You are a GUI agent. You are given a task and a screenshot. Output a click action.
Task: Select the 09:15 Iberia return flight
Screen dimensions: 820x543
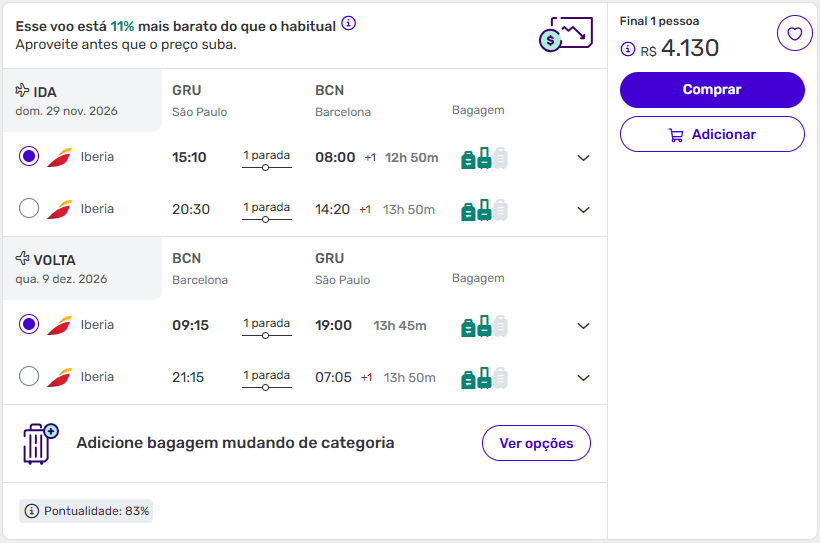(x=29, y=325)
